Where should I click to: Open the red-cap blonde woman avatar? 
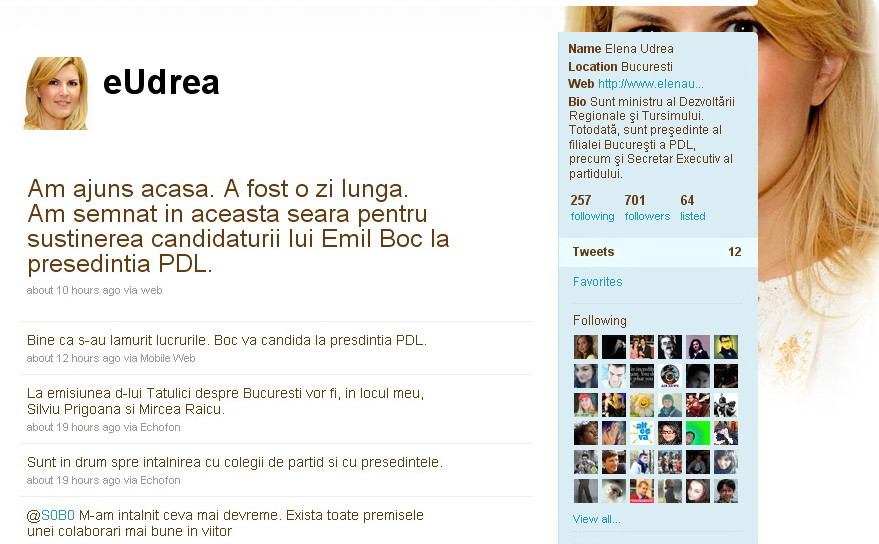click(586, 405)
